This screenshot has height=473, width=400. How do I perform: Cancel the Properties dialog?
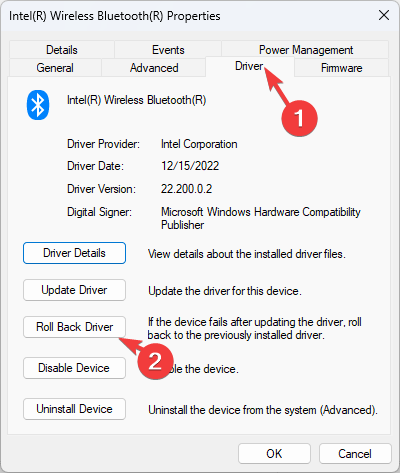pyautogui.click(x=355, y=454)
